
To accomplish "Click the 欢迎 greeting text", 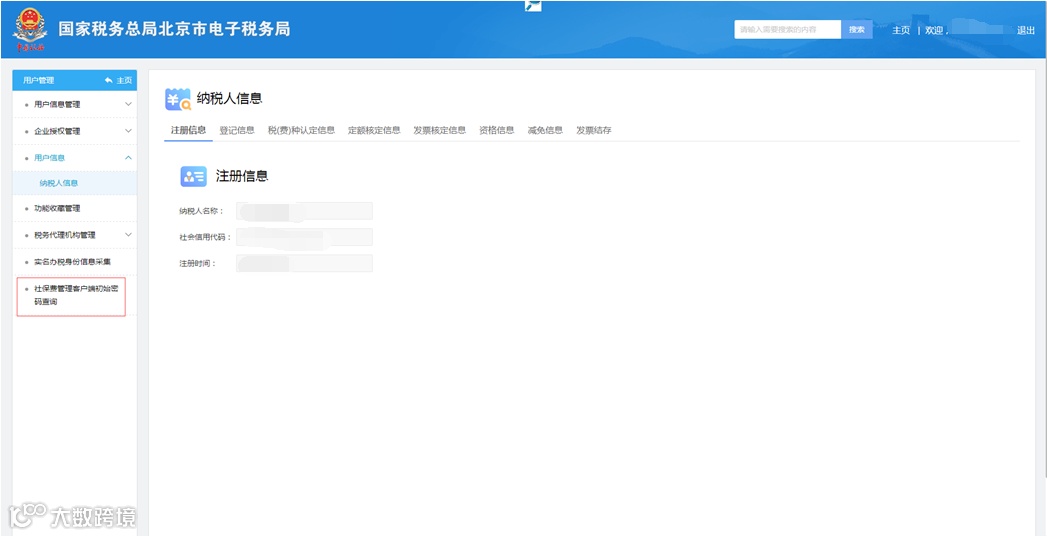I will click(936, 30).
